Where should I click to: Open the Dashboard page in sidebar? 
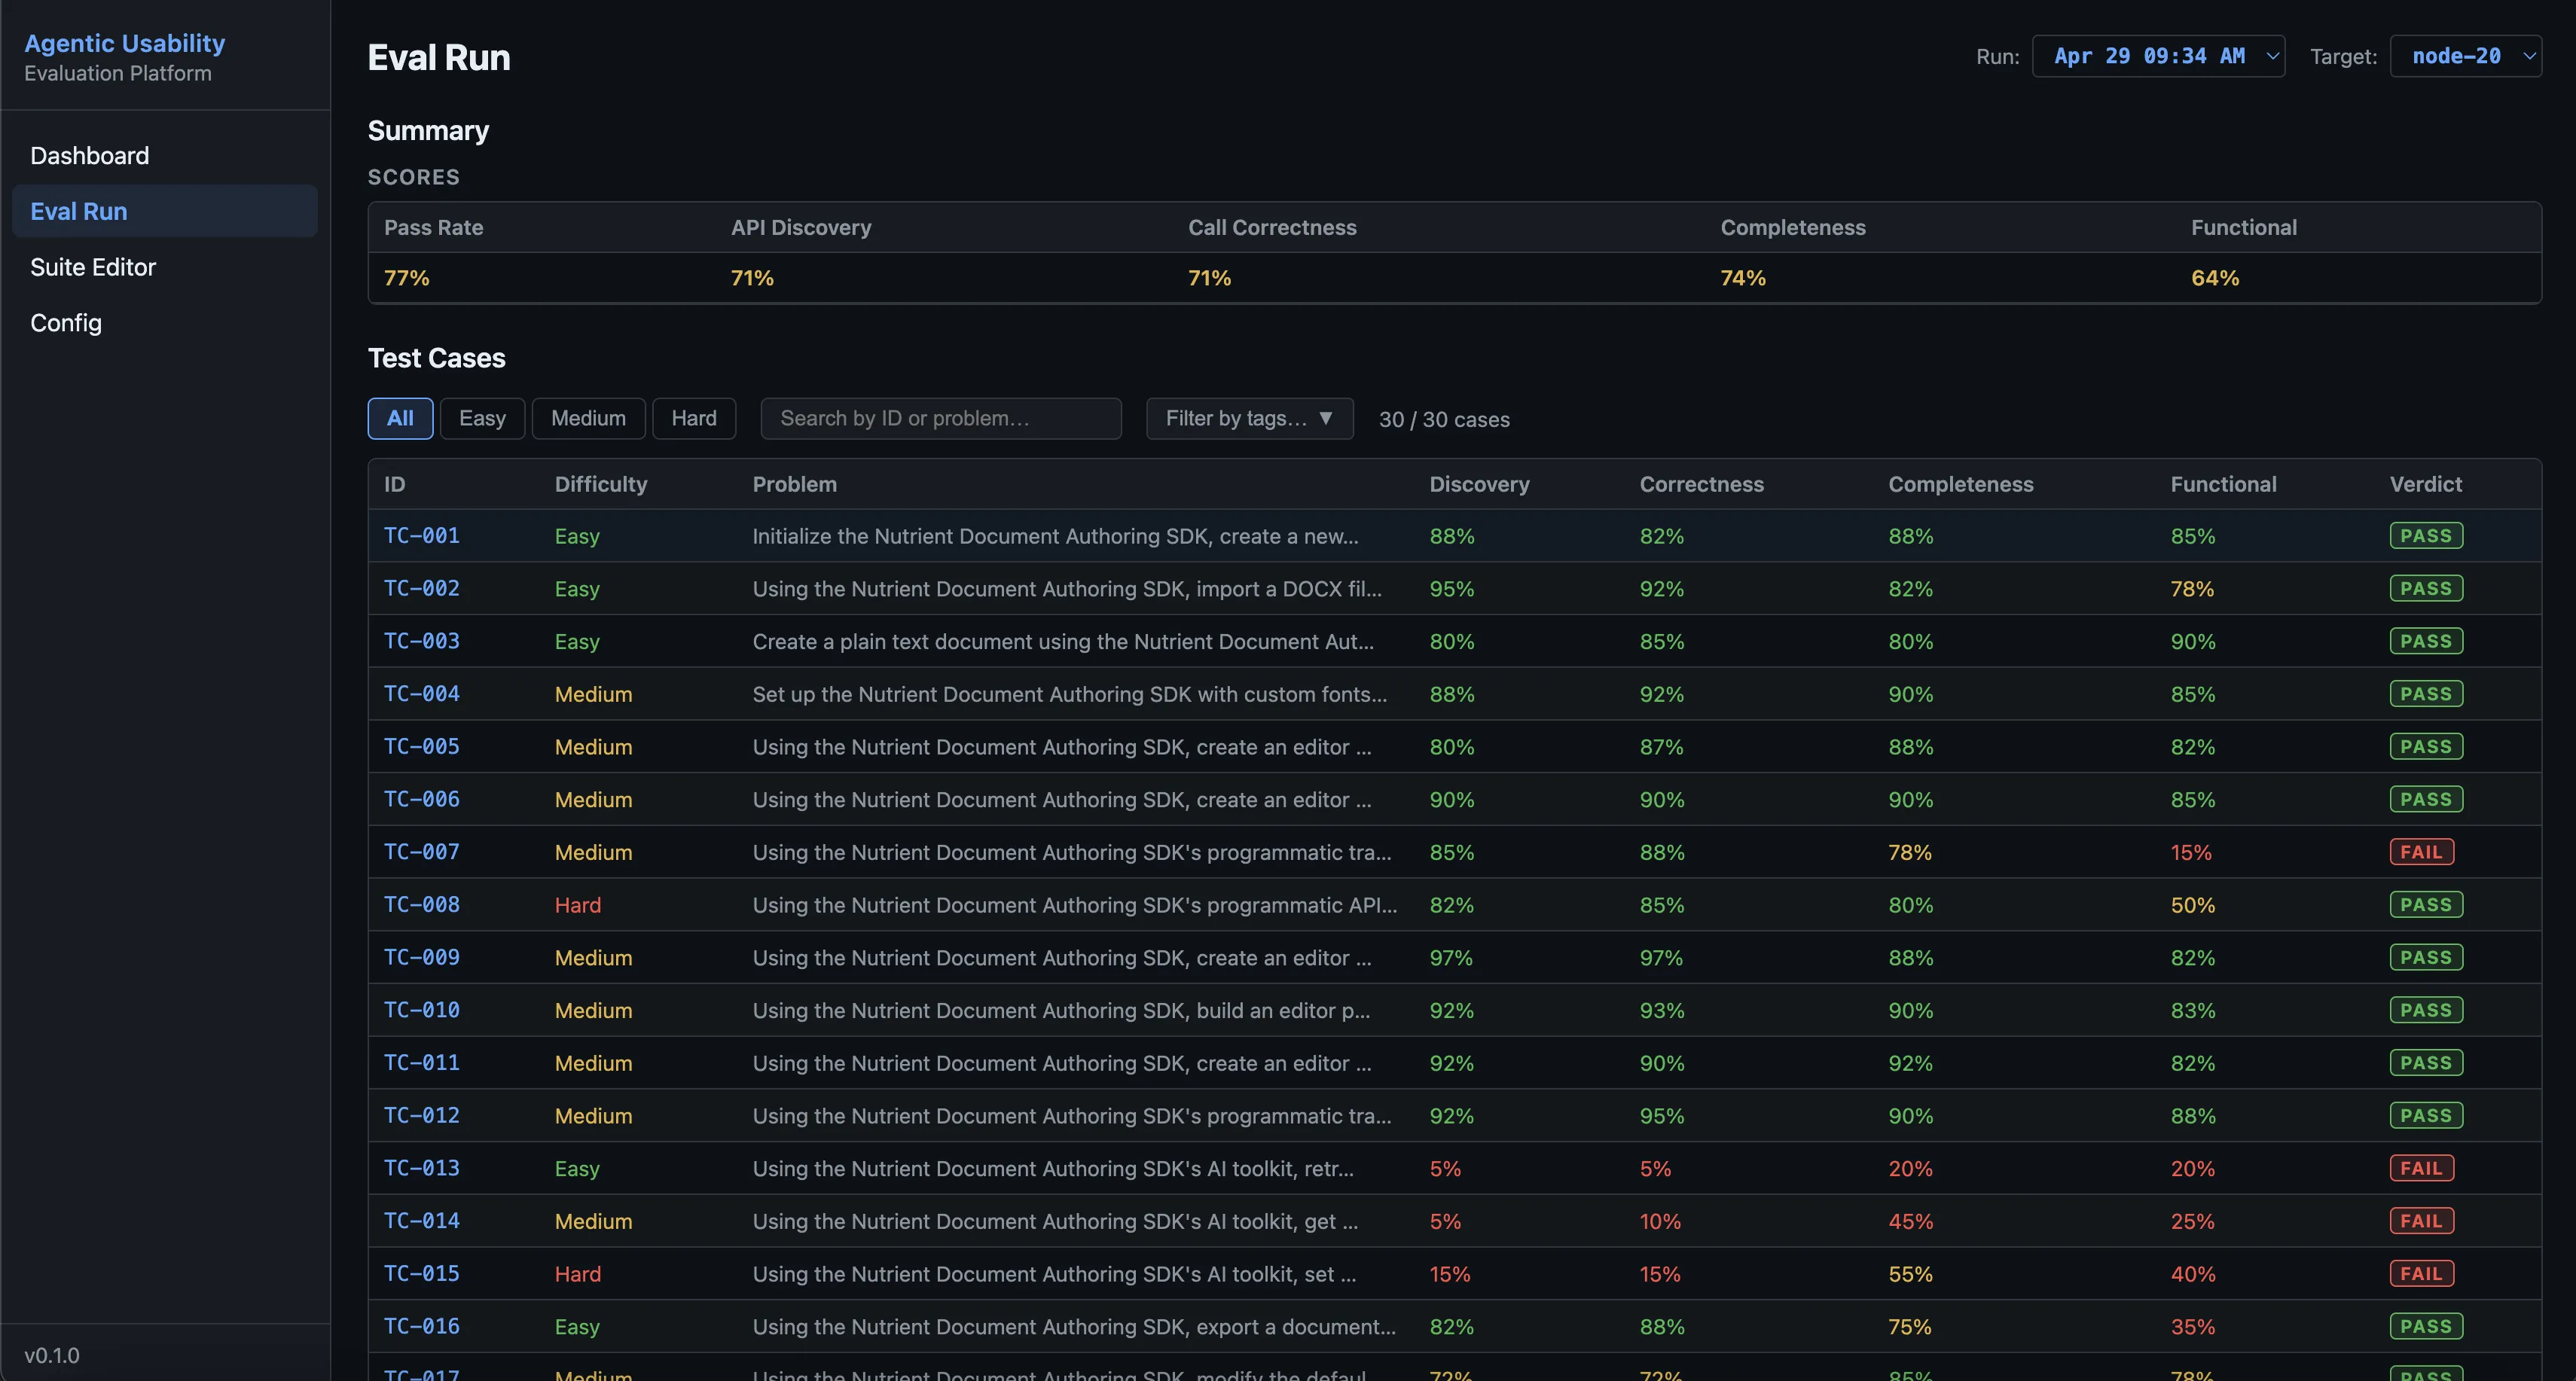(164, 155)
